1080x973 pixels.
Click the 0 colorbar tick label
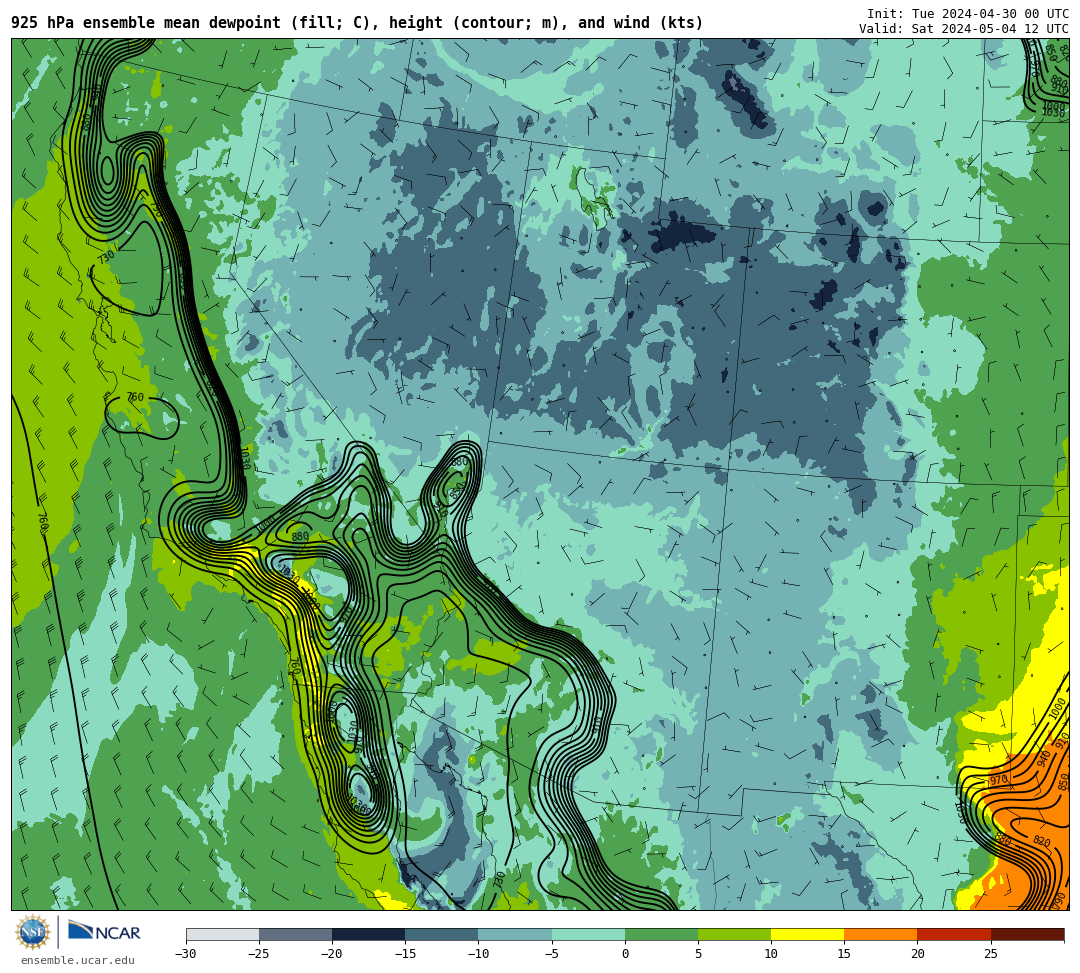pos(625,954)
